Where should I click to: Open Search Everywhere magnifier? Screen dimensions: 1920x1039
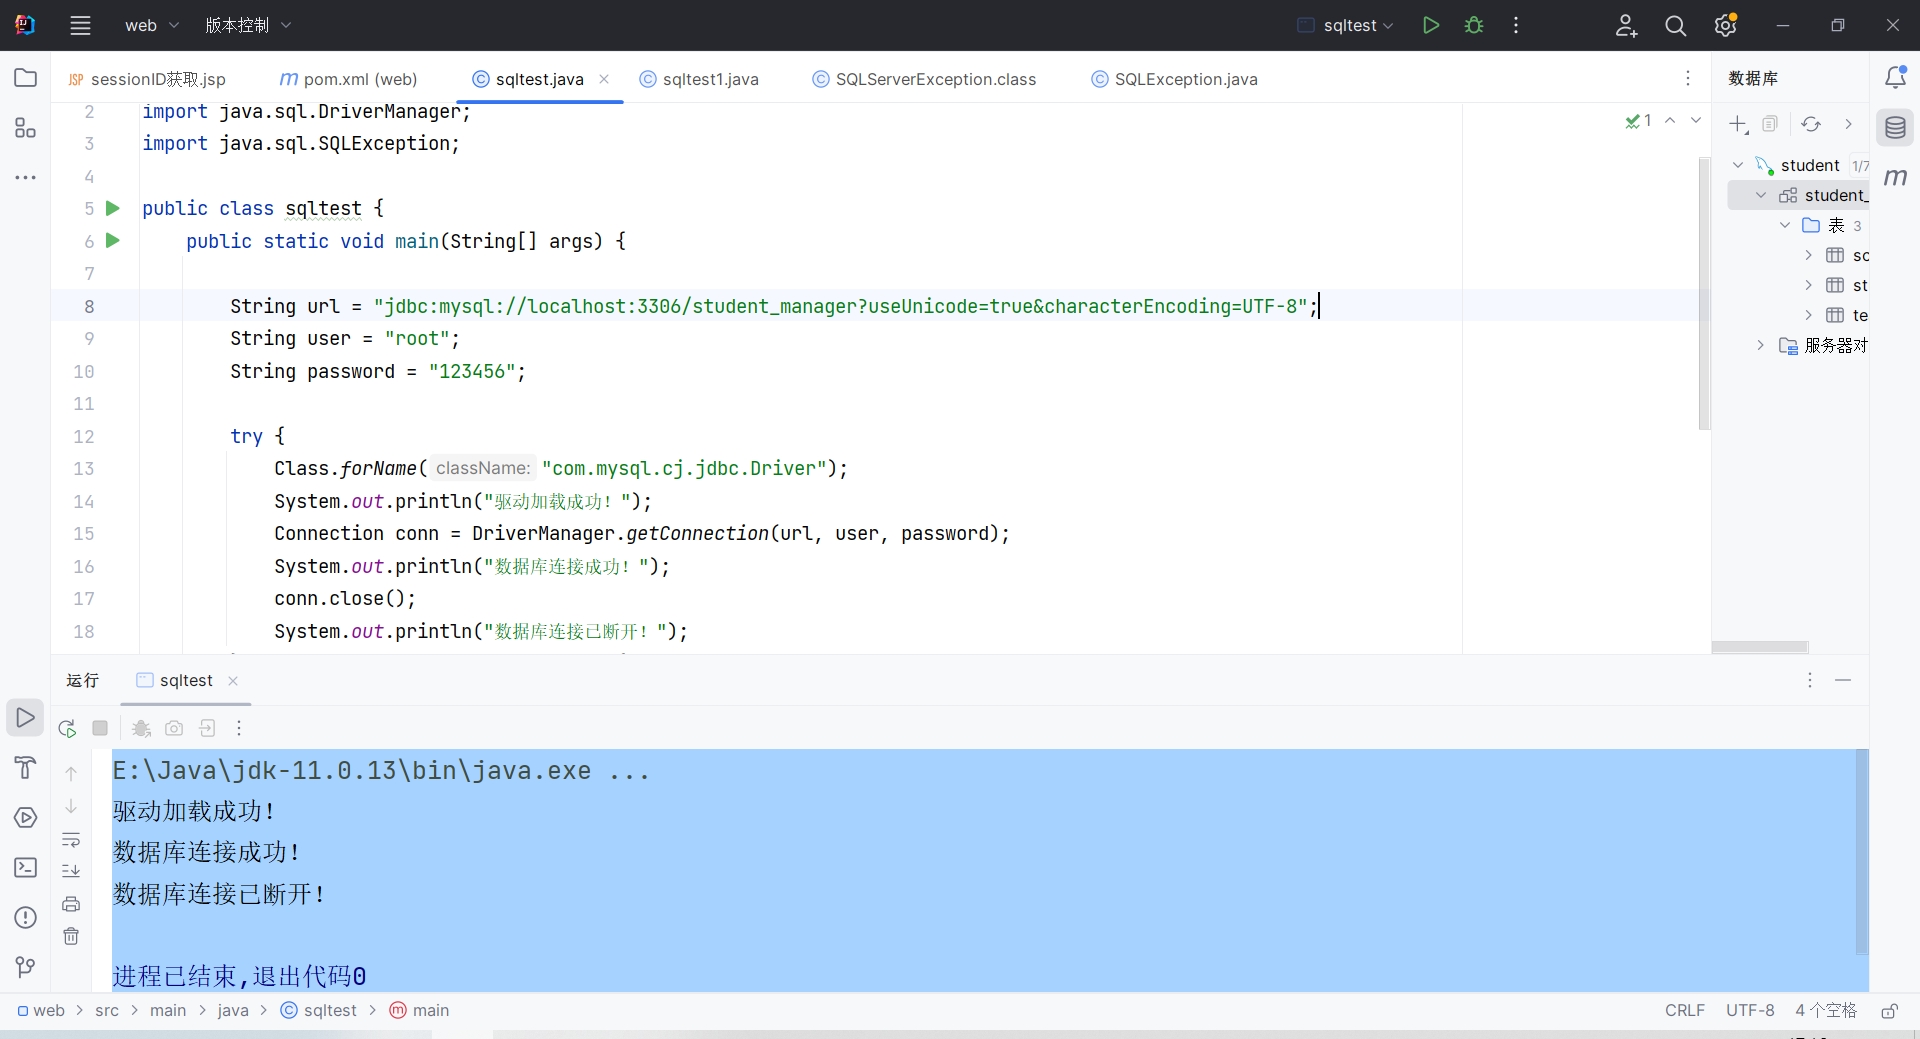pyautogui.click(x=1676, y=26)
